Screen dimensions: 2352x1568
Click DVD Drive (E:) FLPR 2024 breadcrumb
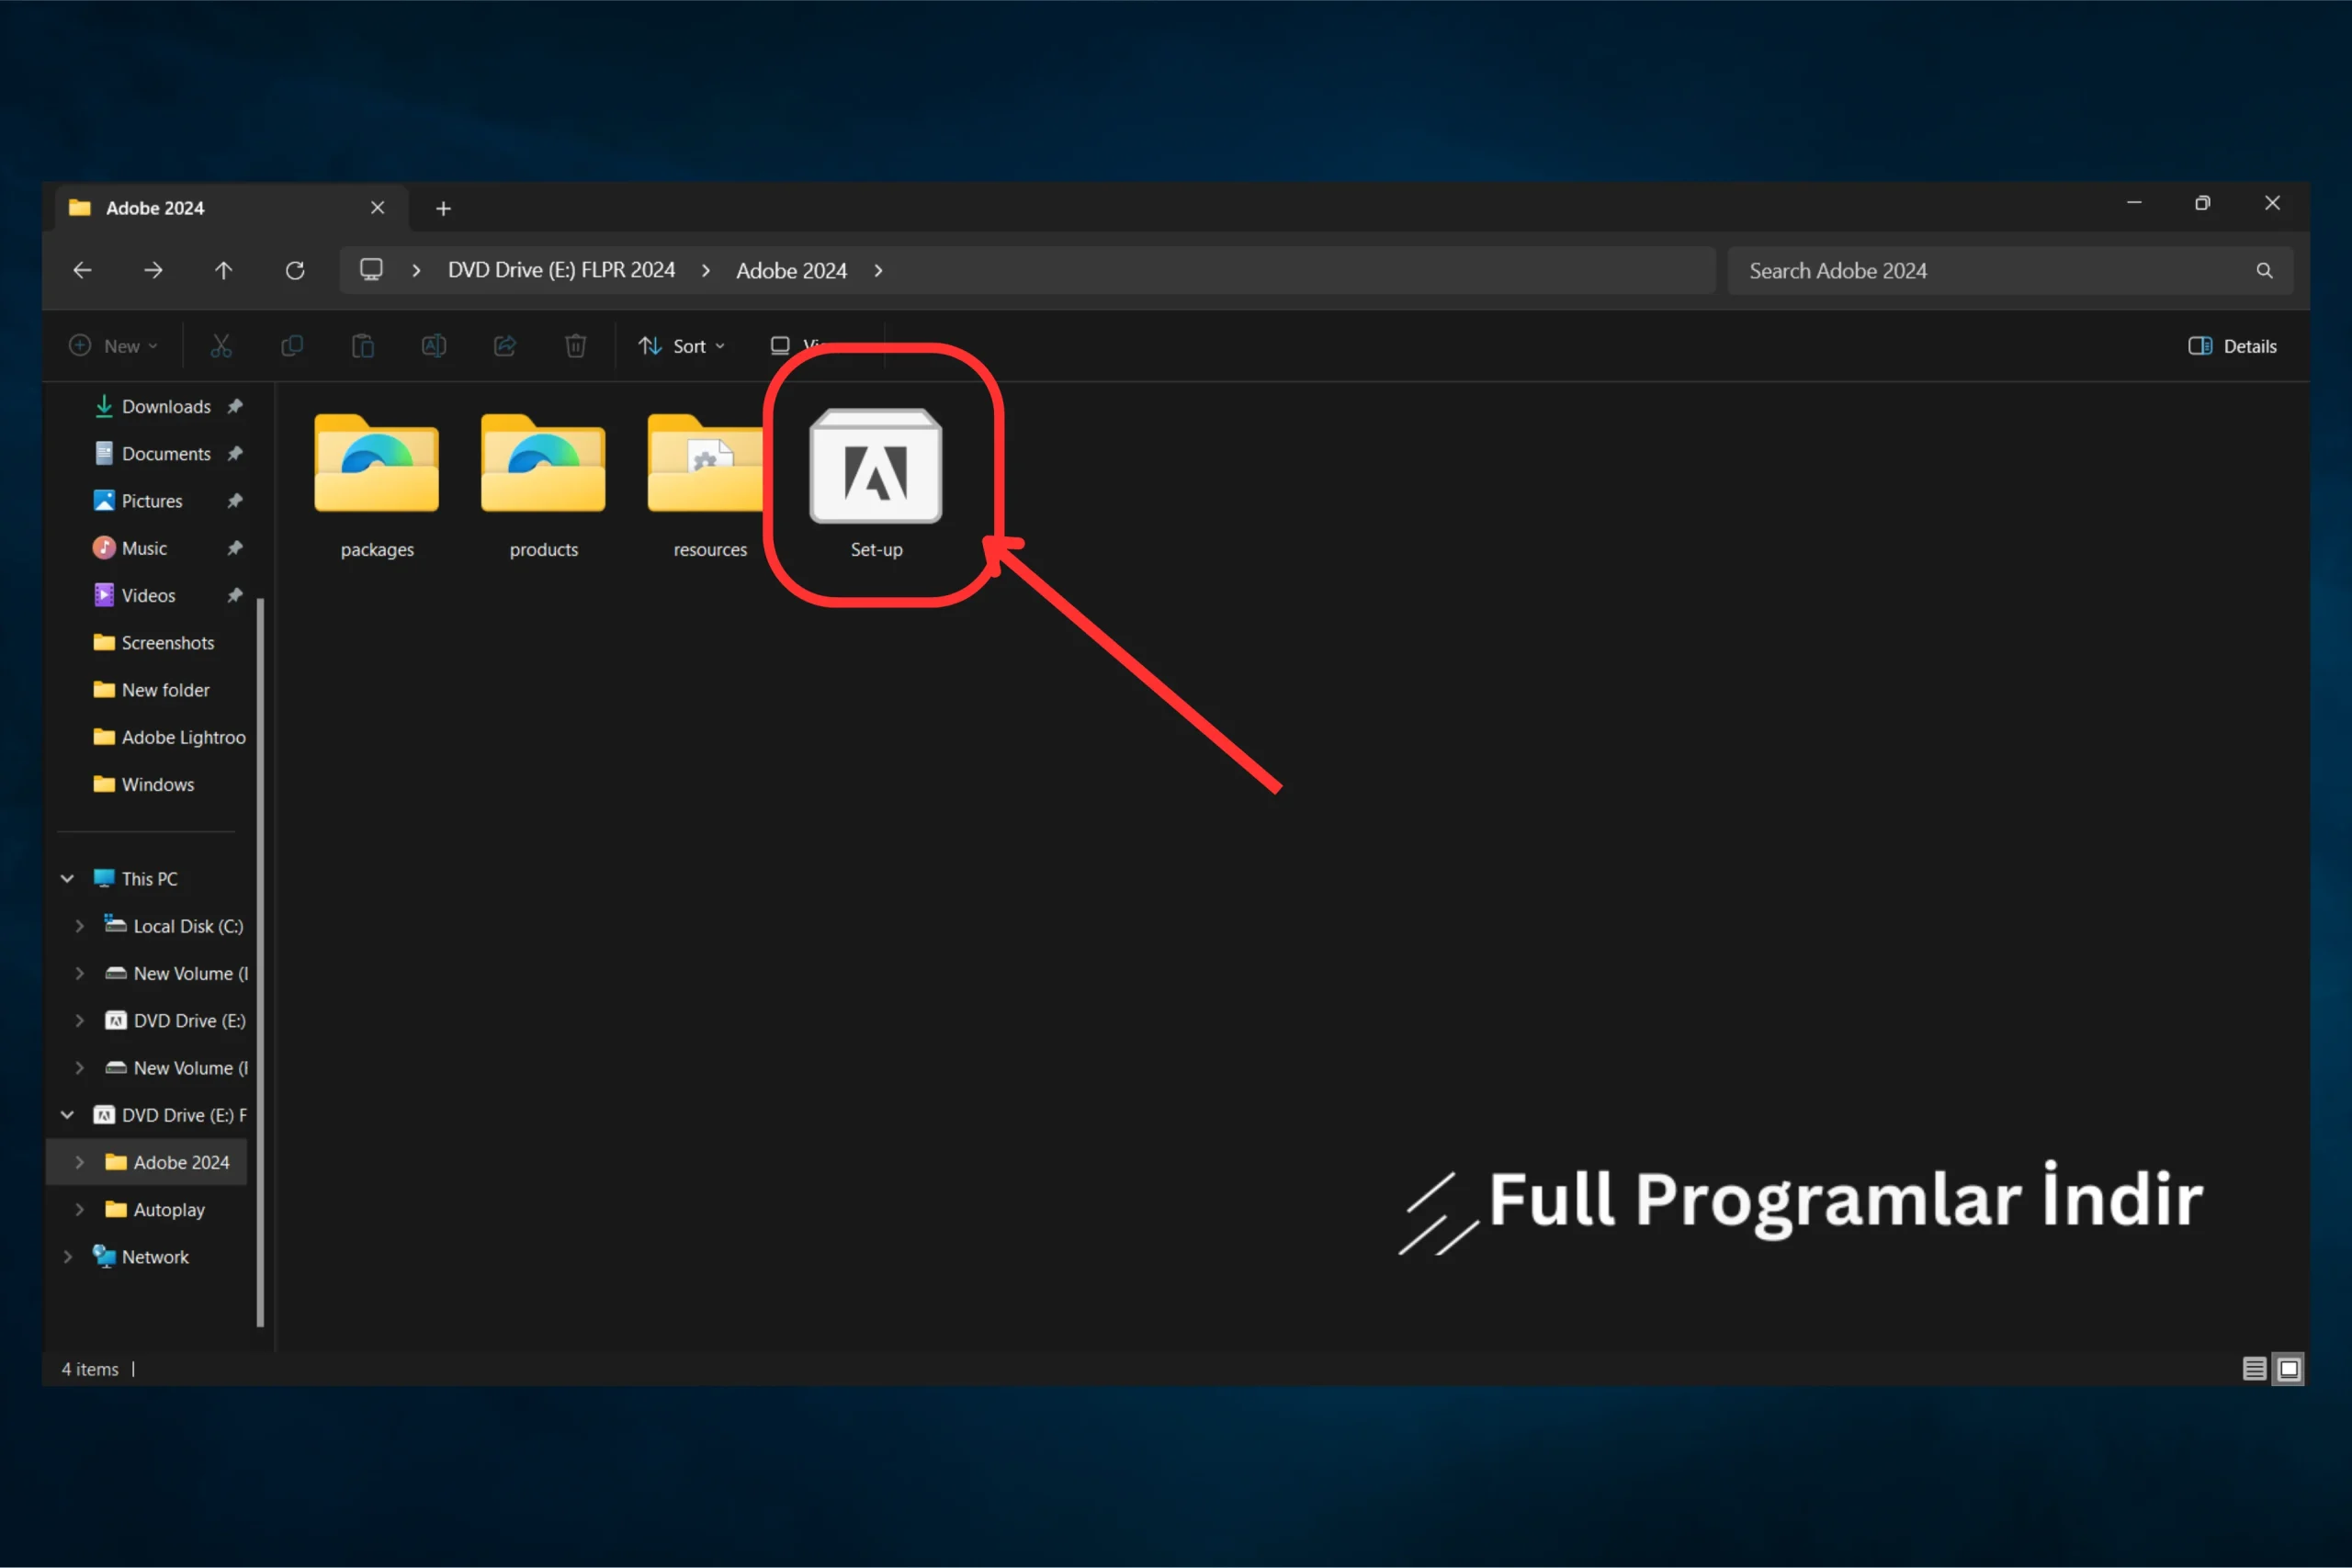pyautogui.click(x=562, y=270)
